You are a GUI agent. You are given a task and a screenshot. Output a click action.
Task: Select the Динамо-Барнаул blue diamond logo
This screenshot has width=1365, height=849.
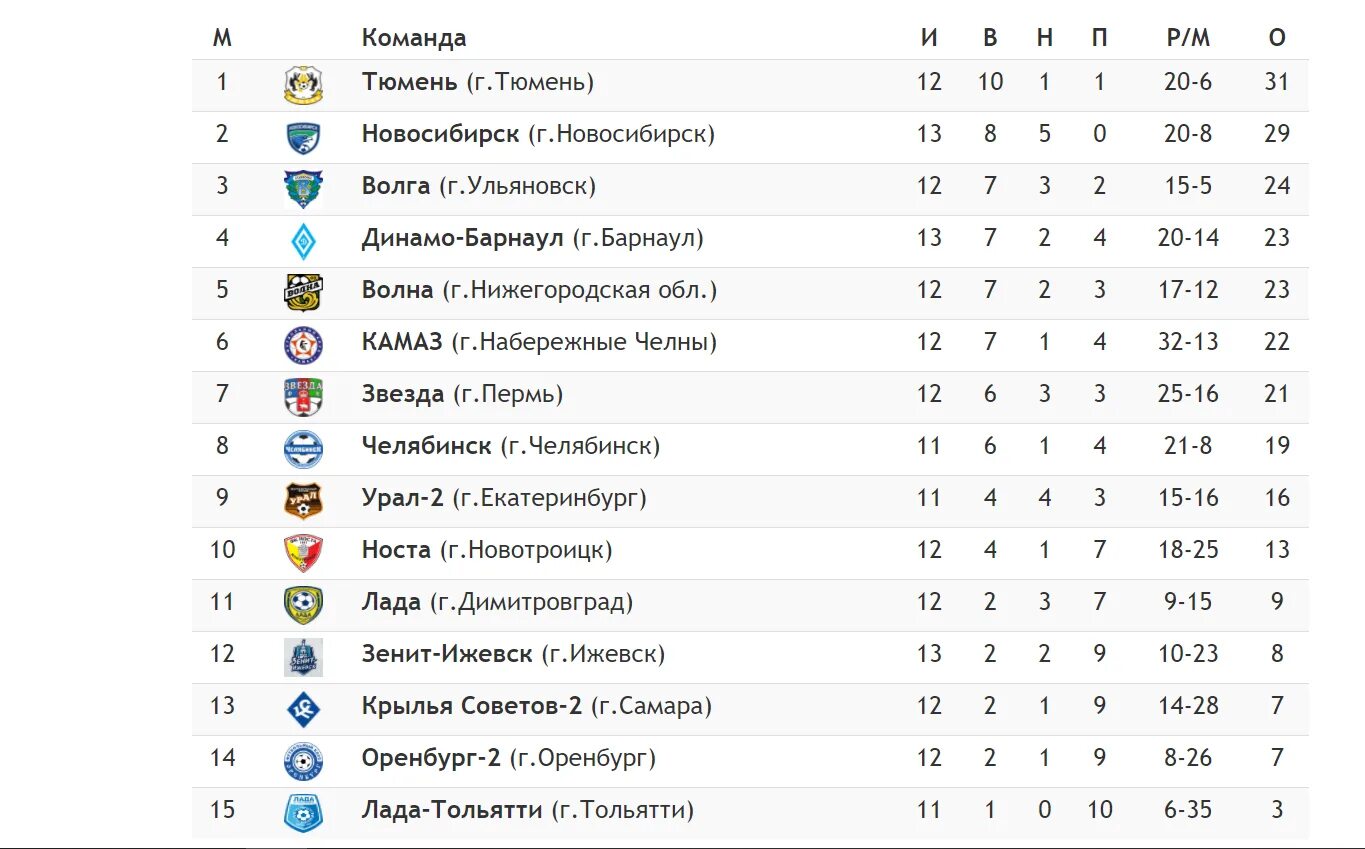[303, 241]
